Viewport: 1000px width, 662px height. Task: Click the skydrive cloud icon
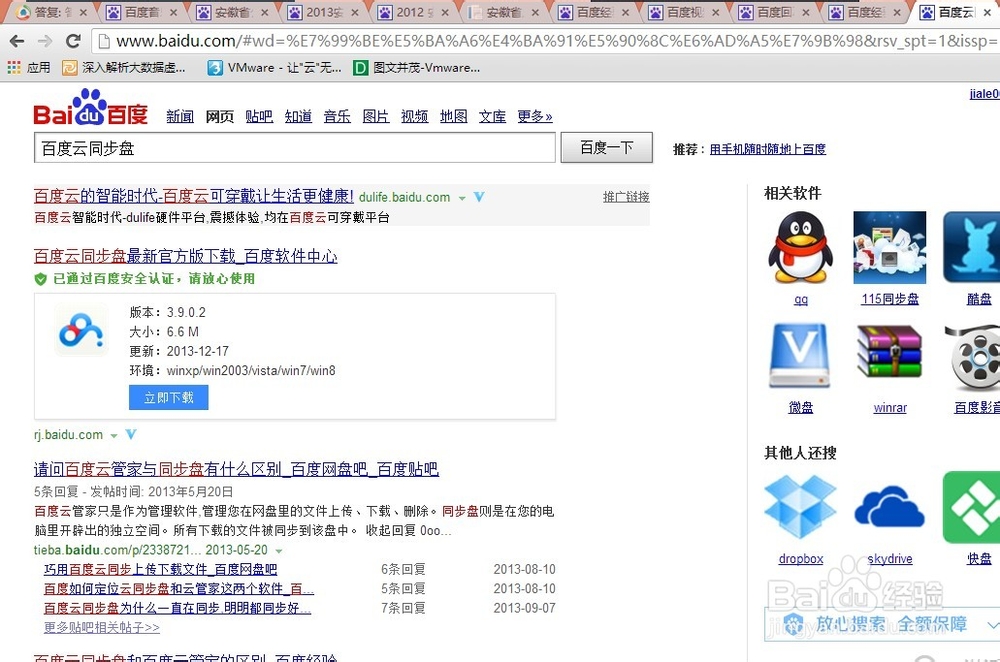[x=890, y=506]
